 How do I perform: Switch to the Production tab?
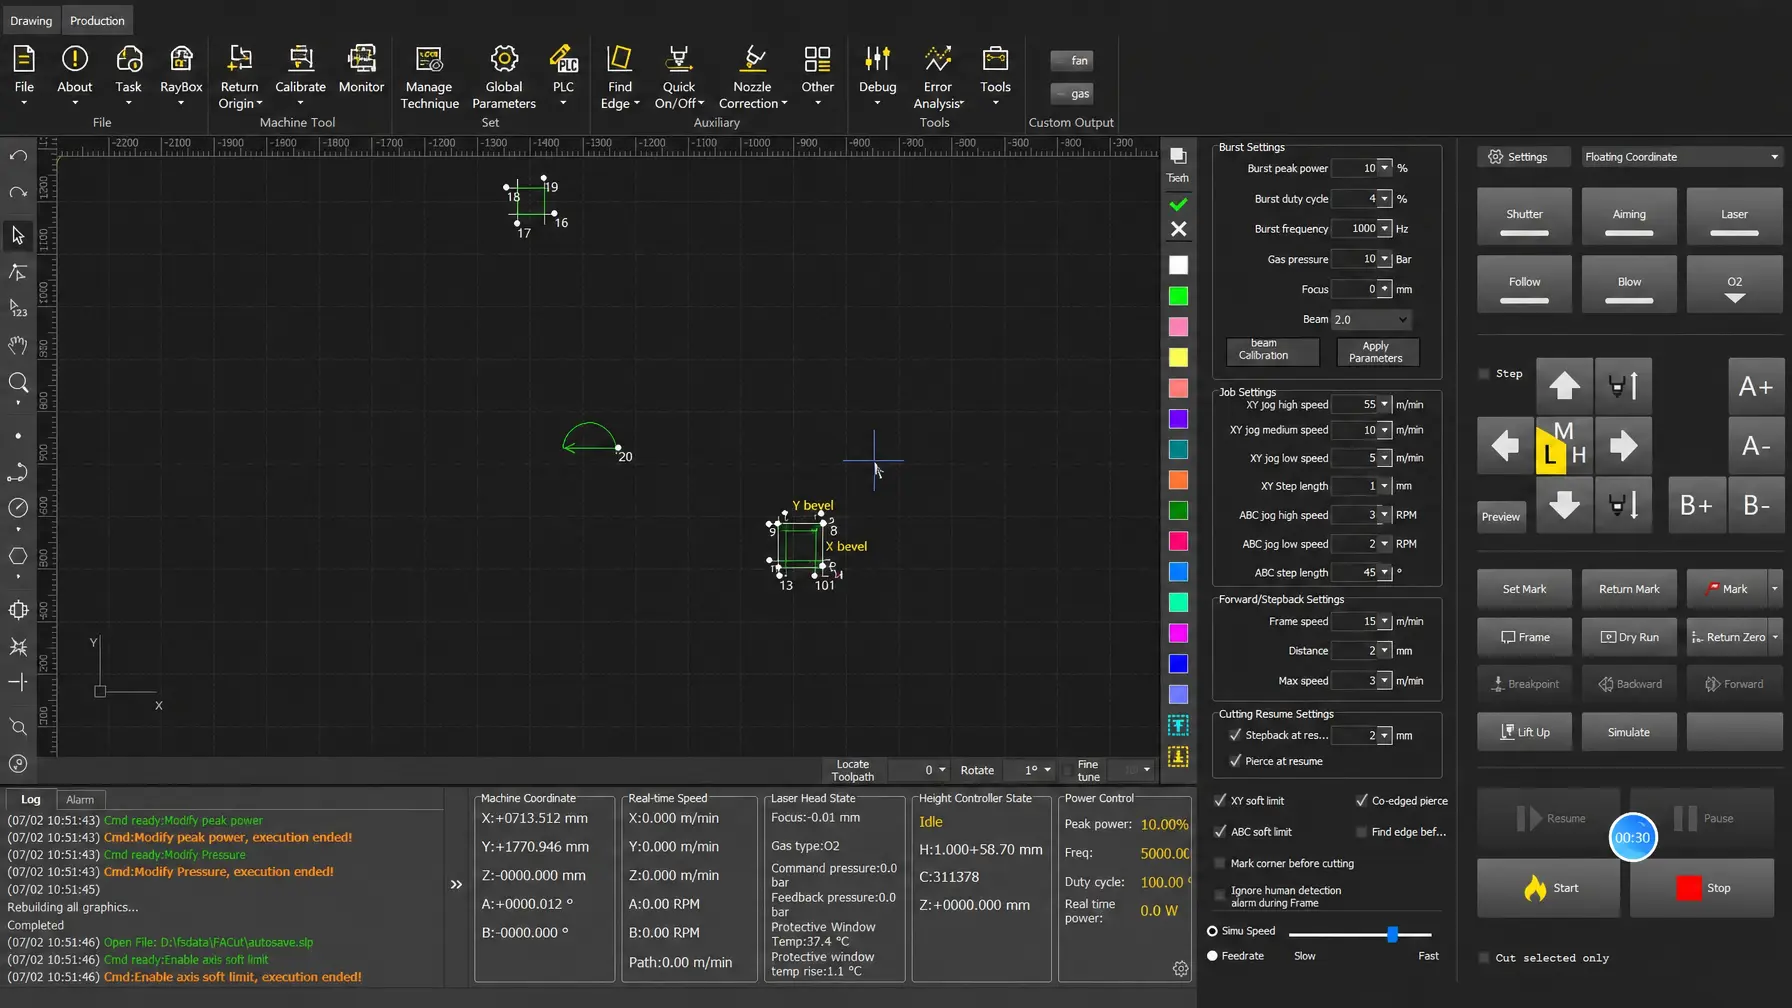pyautogui.click(x=97, y=20)
